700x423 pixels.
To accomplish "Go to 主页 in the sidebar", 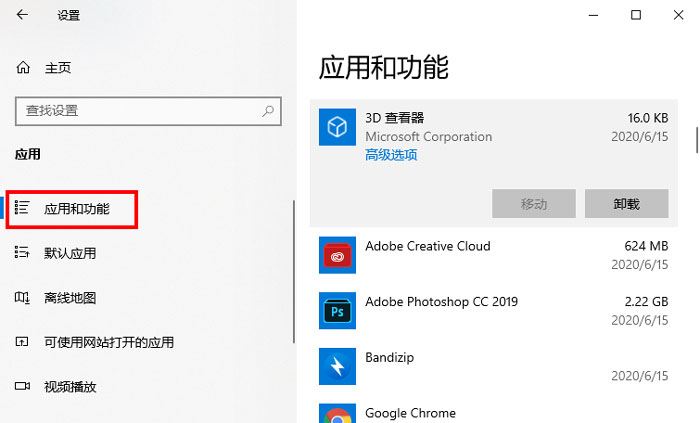I will click(x=58, y=68).
